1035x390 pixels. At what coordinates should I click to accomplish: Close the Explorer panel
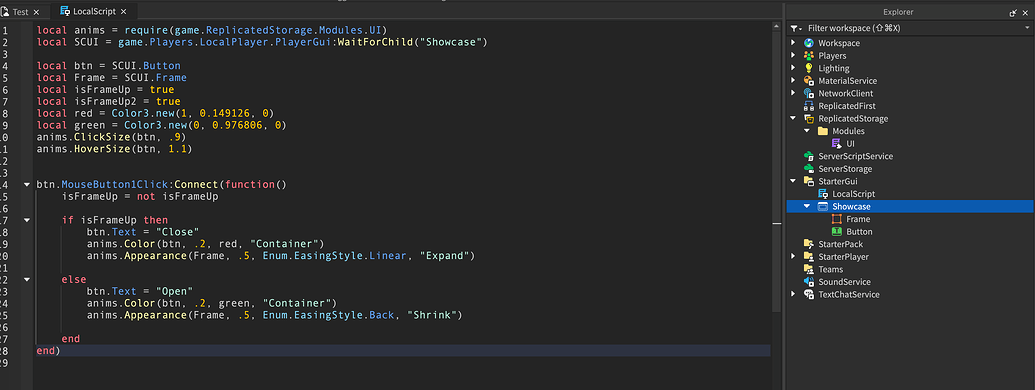[x=1026, y=13]
